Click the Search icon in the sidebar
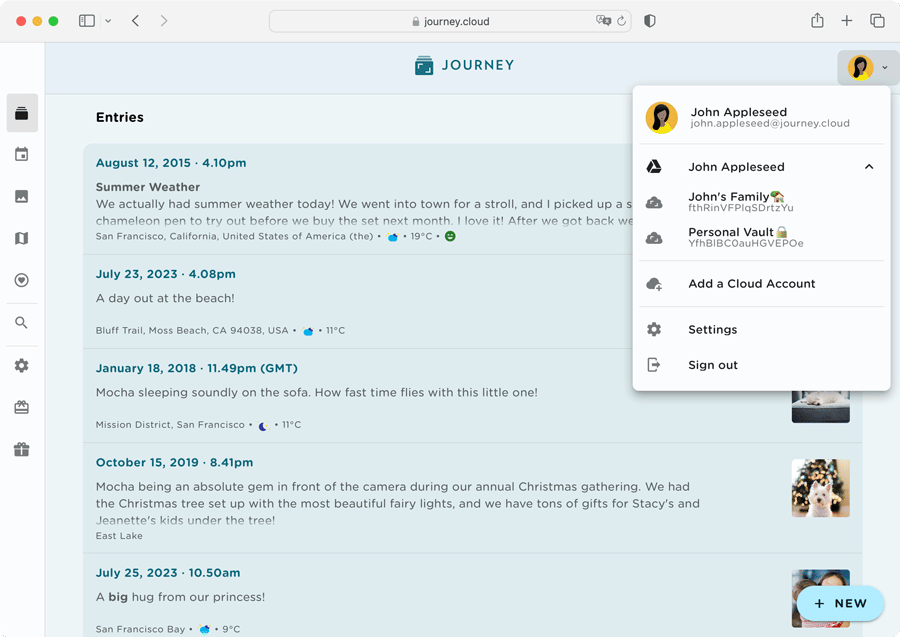900x637 pixels. click(21, 323)
